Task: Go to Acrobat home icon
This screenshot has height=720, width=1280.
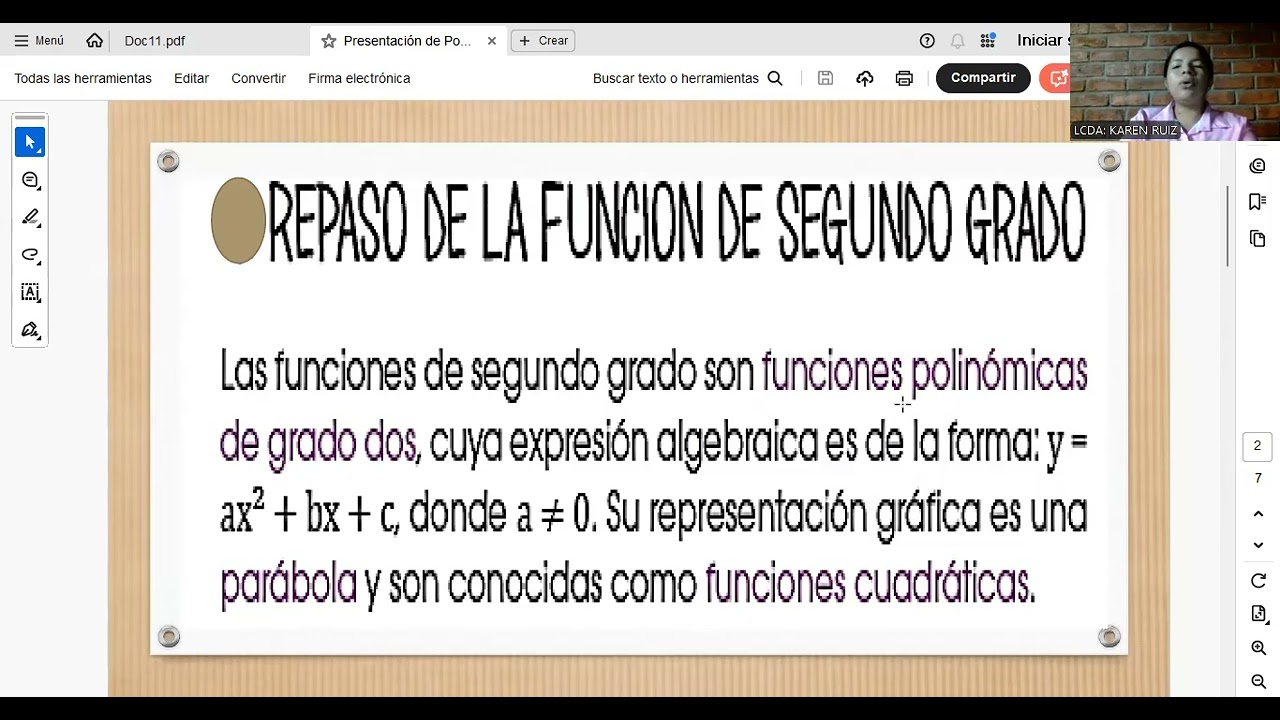Action: point(94,41)
